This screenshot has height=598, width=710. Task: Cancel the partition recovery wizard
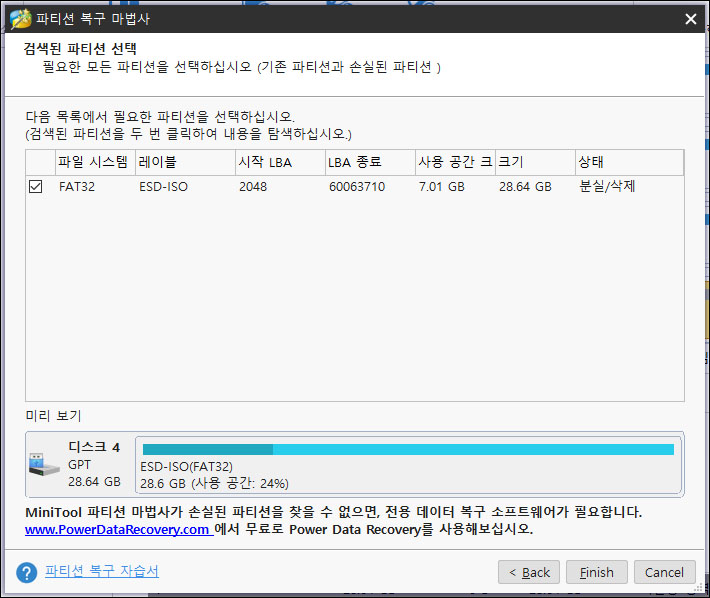click(665, 573)
